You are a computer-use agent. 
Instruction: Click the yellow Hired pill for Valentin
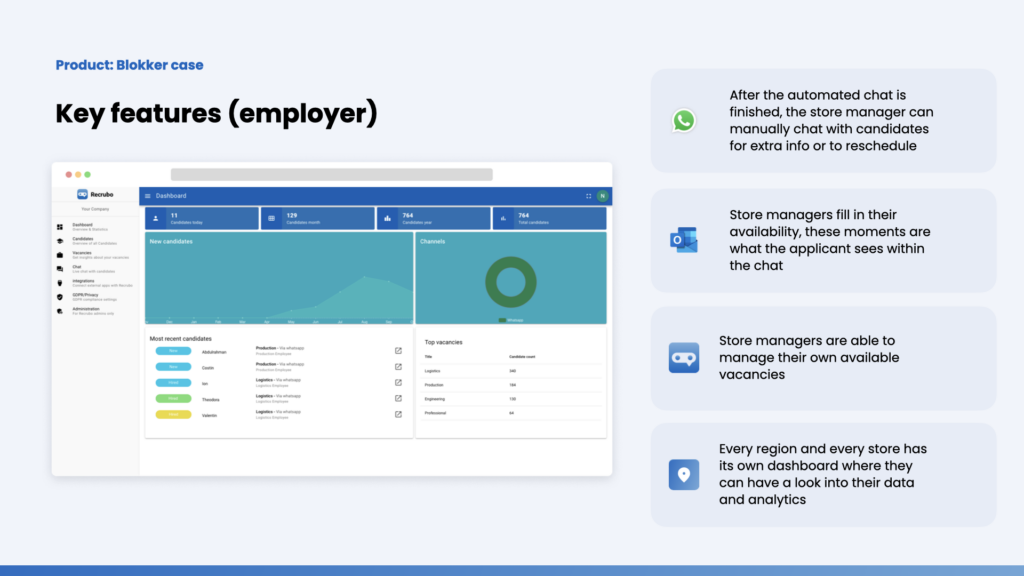coord(173,414)
